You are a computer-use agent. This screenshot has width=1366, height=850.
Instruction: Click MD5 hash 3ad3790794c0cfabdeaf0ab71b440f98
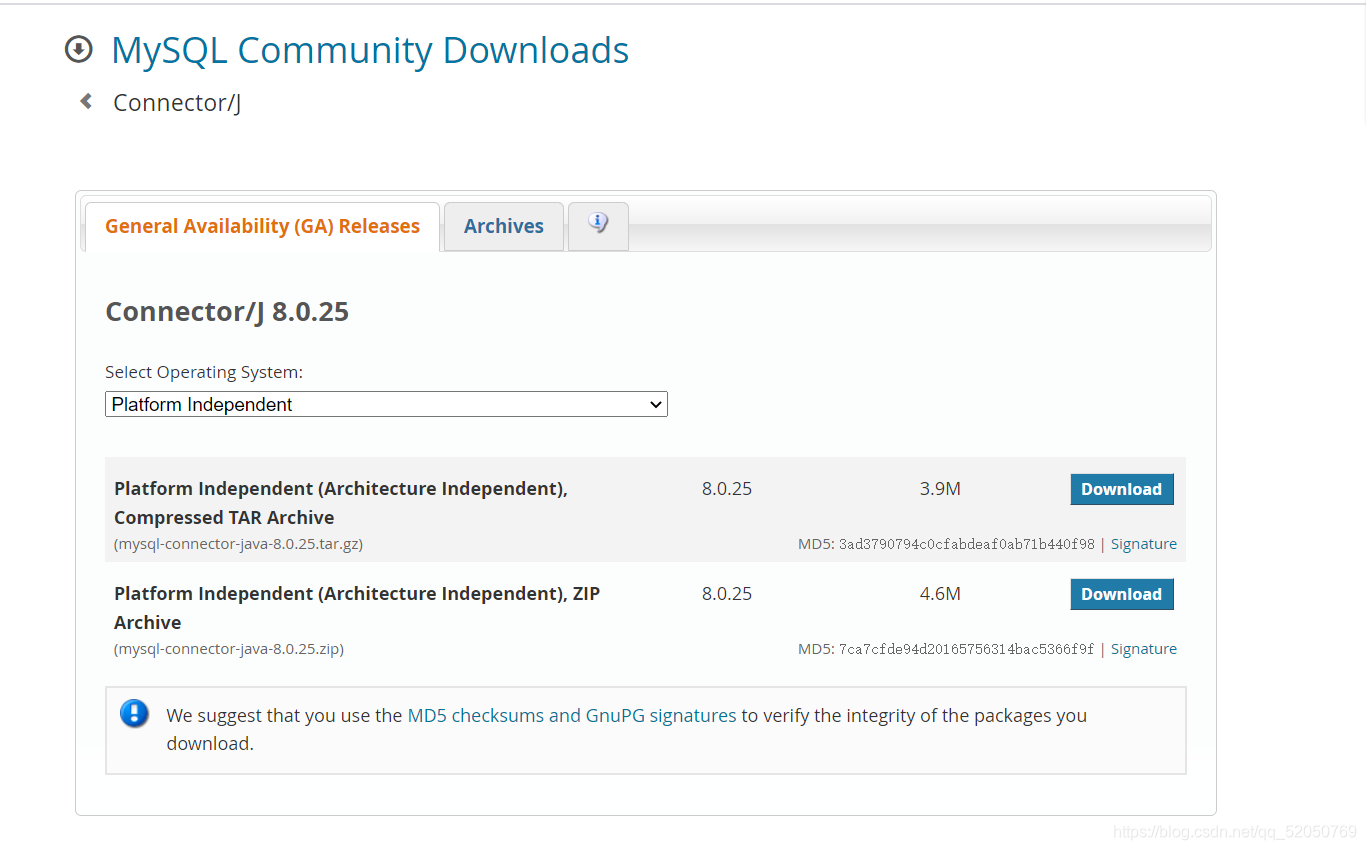point(967,544)
